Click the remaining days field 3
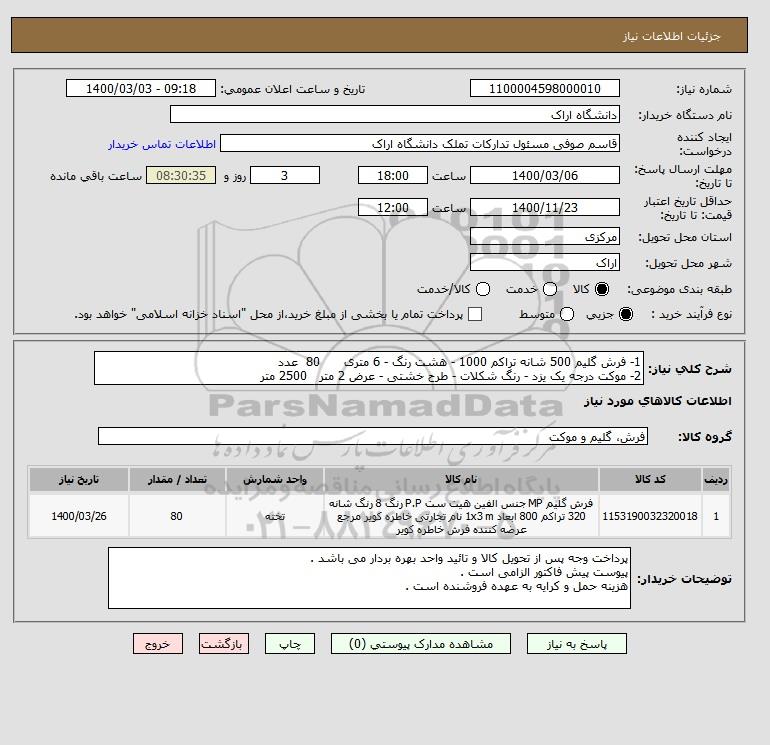770x745 pixels. [x=285, y=175]
